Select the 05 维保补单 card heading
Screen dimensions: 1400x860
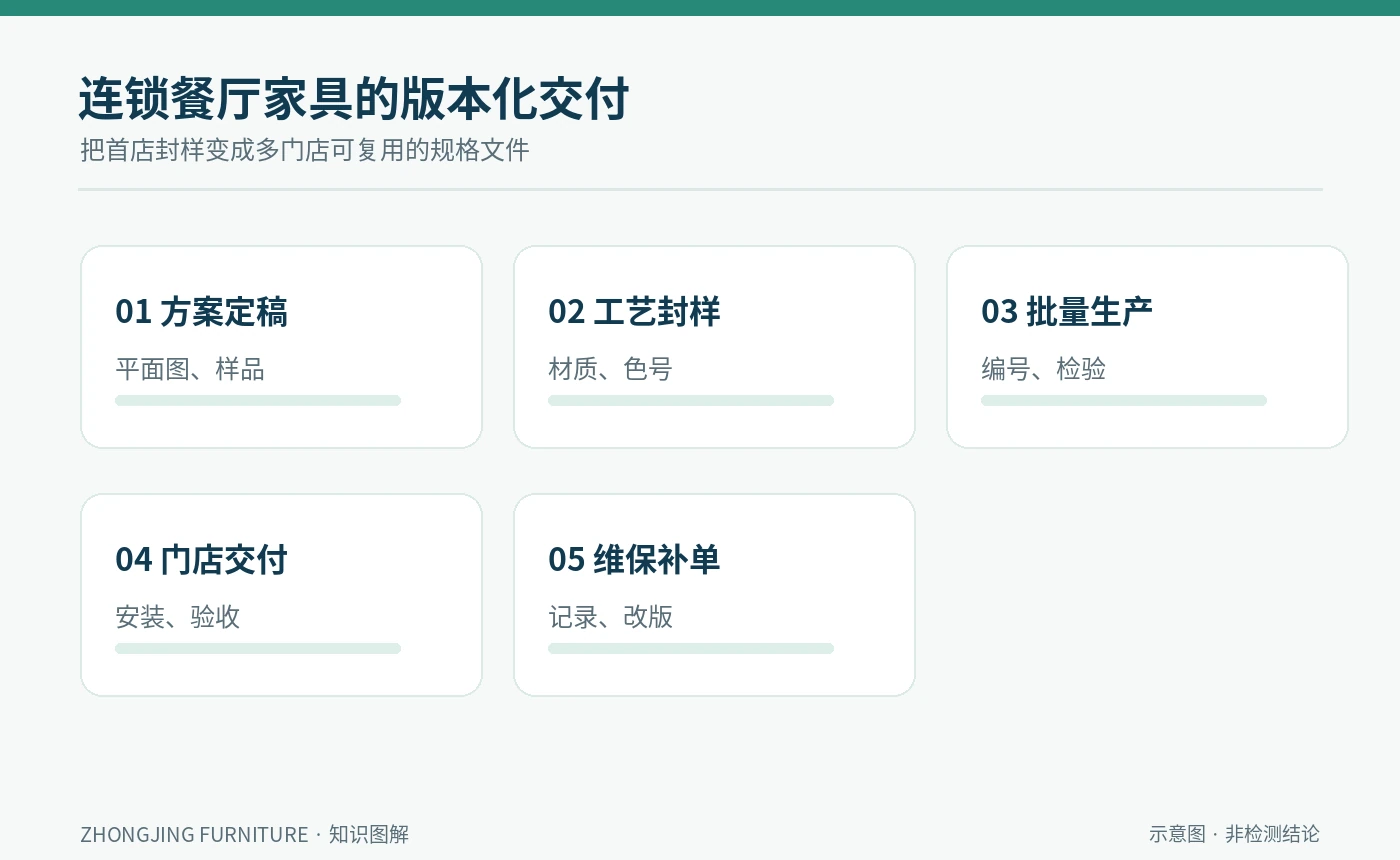pyautogui.click(x=634, y=560)
